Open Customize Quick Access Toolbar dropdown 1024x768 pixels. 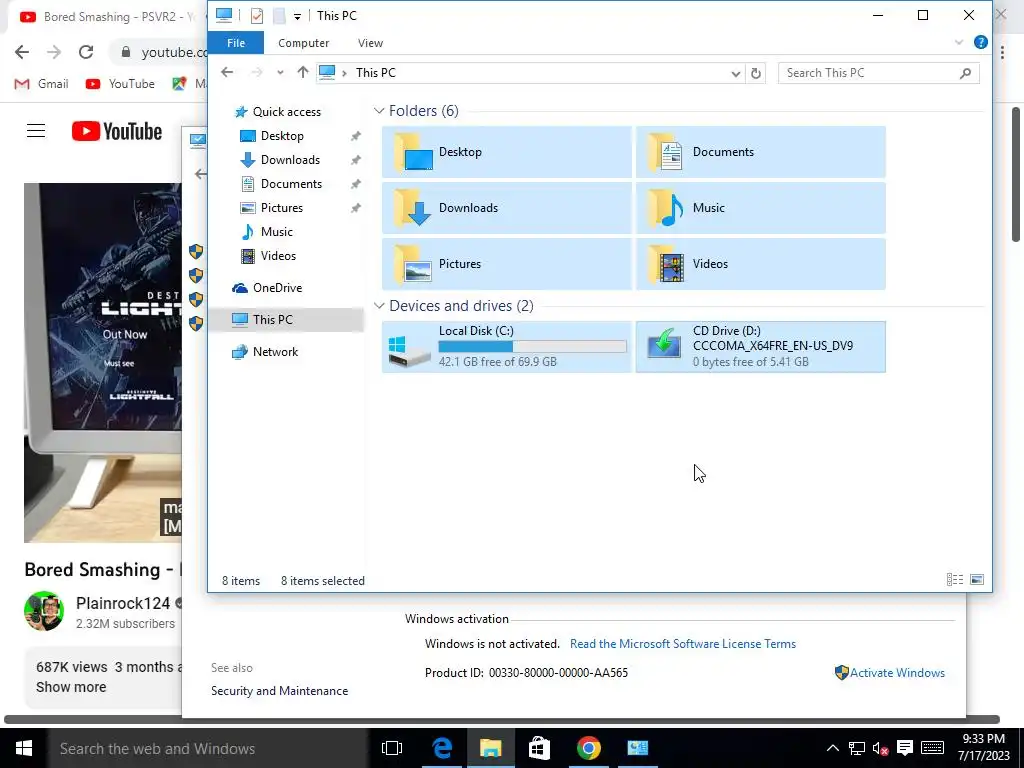[297, 16]
